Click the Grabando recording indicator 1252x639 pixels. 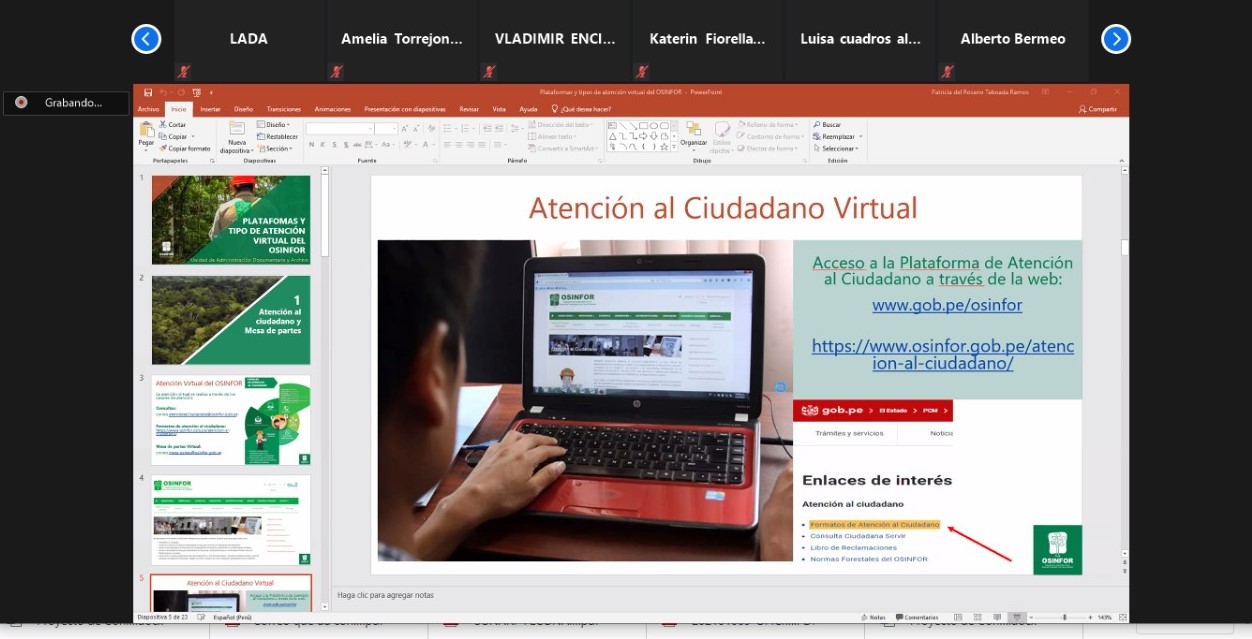tap(66, 103)
